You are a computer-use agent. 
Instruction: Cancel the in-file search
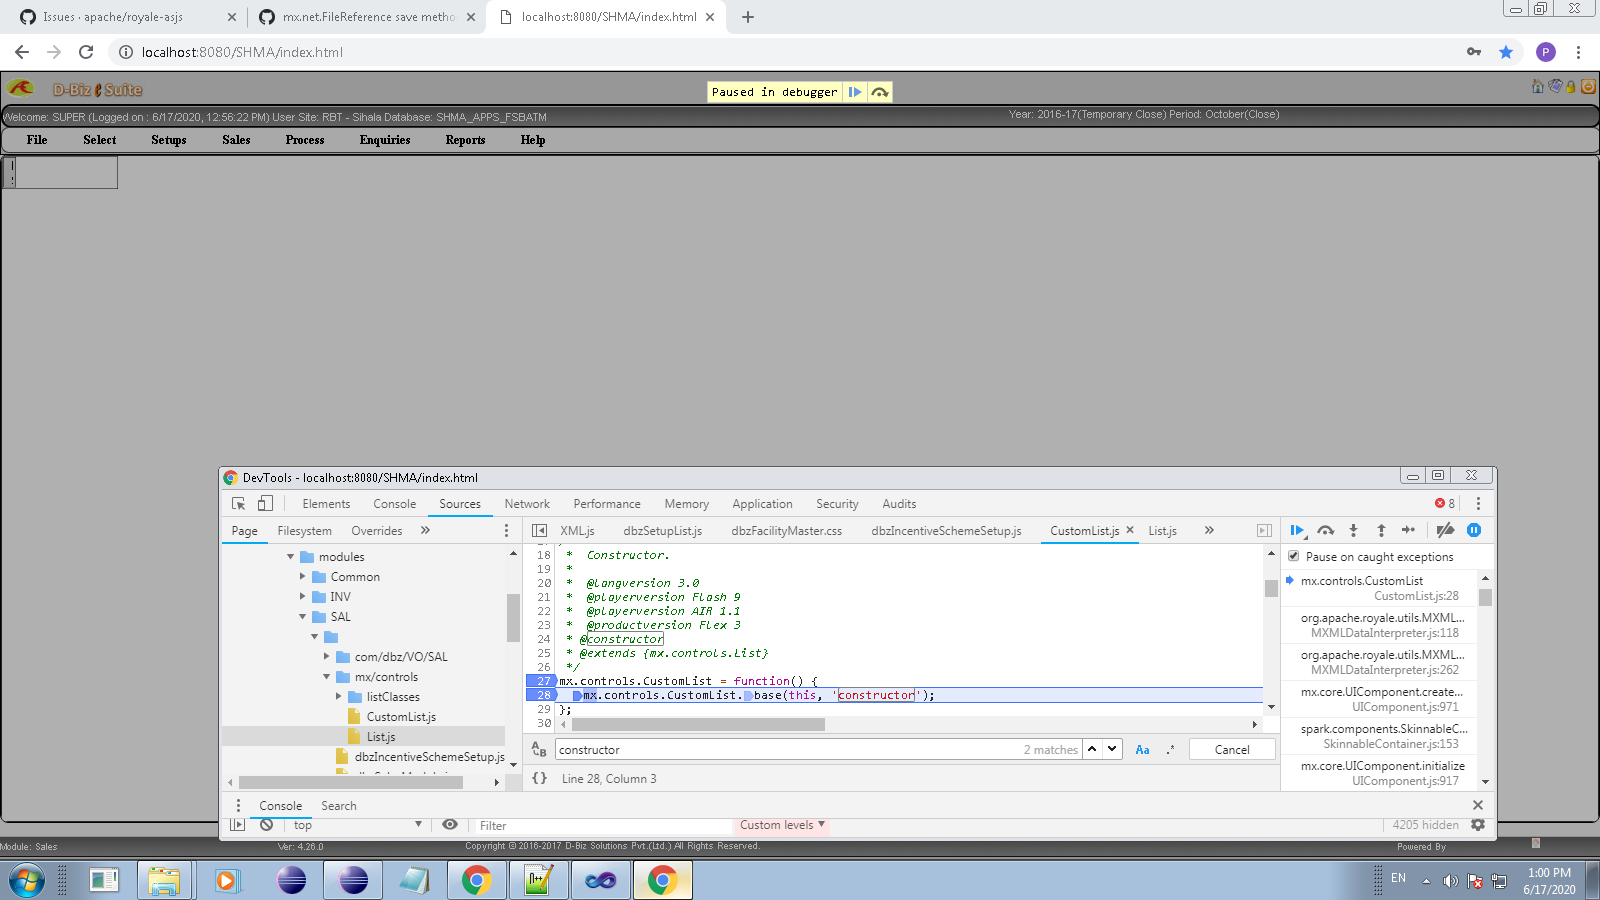pos(1232,749)
